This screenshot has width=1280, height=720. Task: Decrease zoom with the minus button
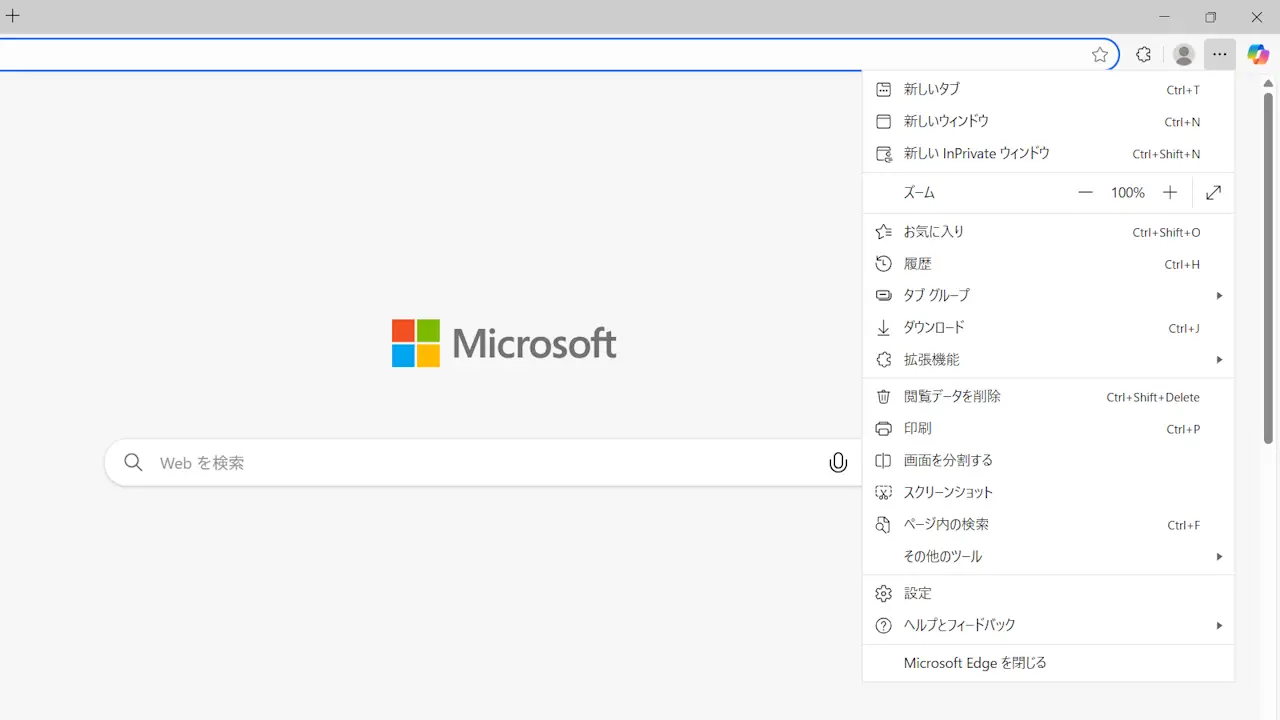pyautogui.click(x=1085, y=193)
